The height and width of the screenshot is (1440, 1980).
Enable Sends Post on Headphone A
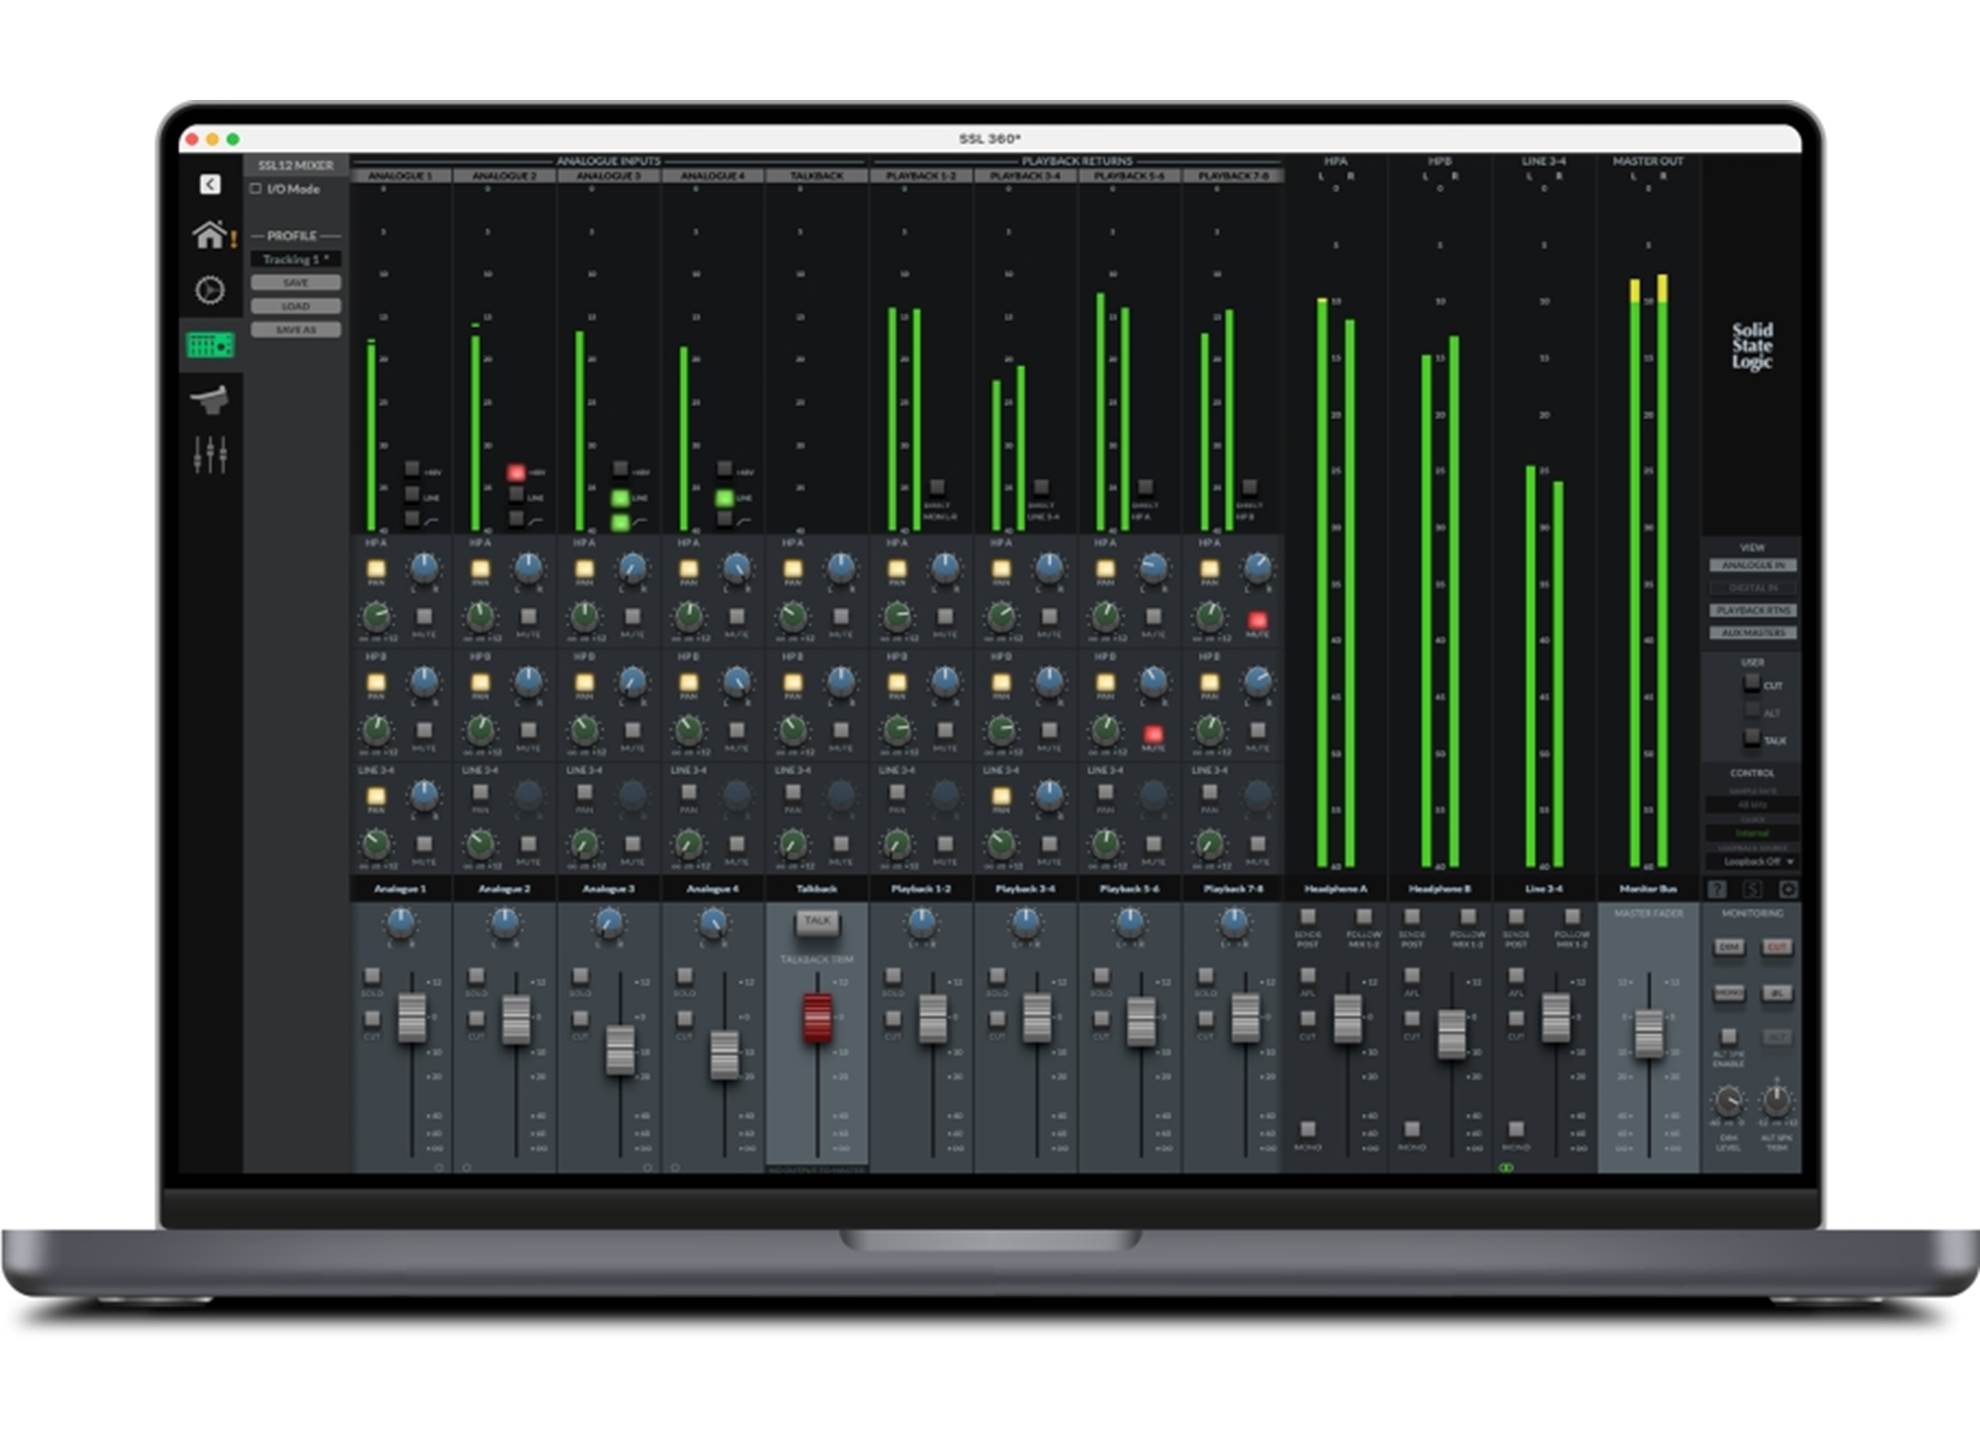tap(1307, 916)
